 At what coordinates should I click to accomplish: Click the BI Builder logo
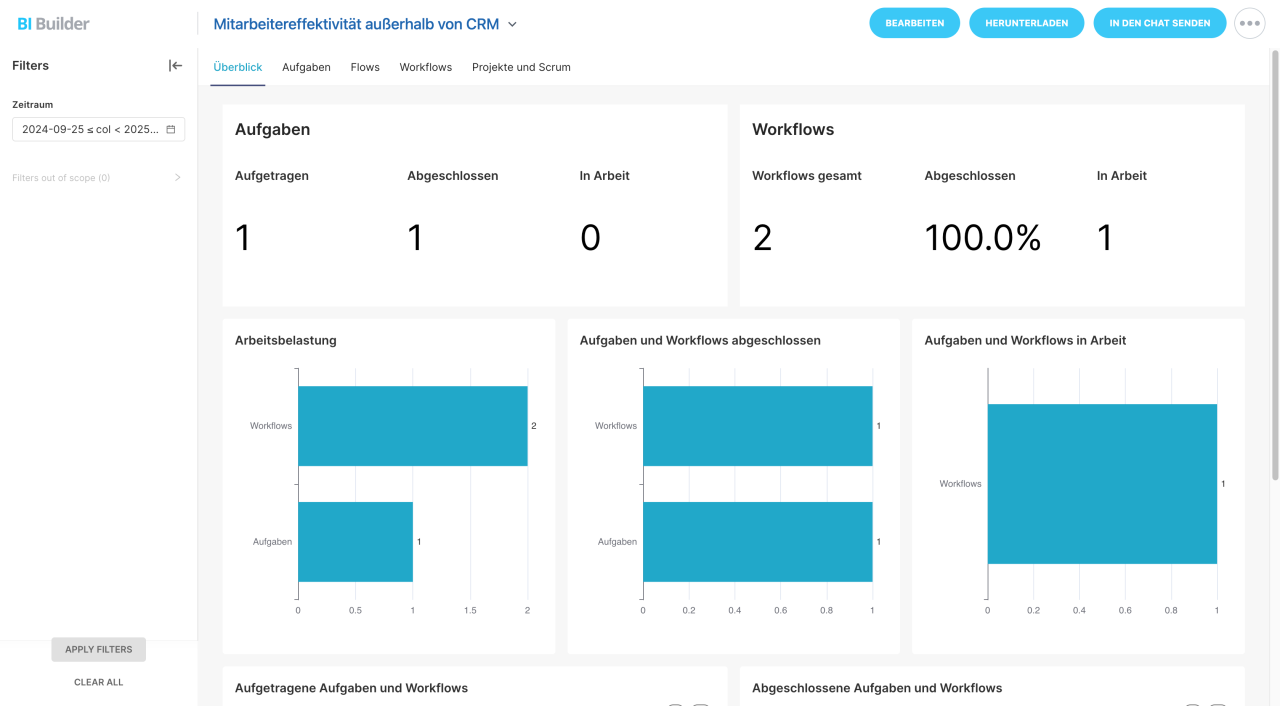tap(53, 23)
